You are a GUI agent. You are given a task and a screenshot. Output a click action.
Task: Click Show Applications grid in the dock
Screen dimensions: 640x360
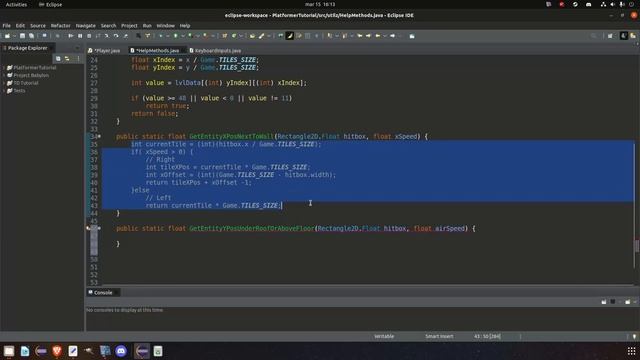pyautogui.click(x=631, y=351)
